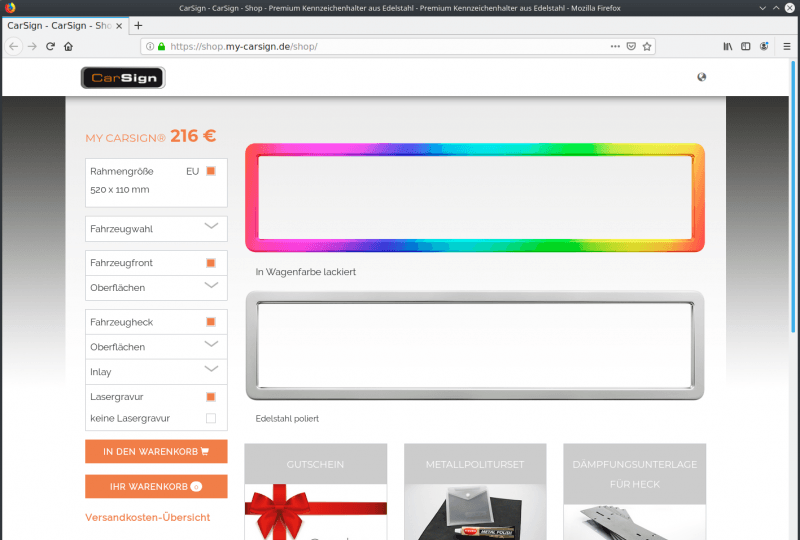The height and width of the screenshot is (540, 800).
Task: Click the Firefox icon in title bar
Action: point(10,8)
